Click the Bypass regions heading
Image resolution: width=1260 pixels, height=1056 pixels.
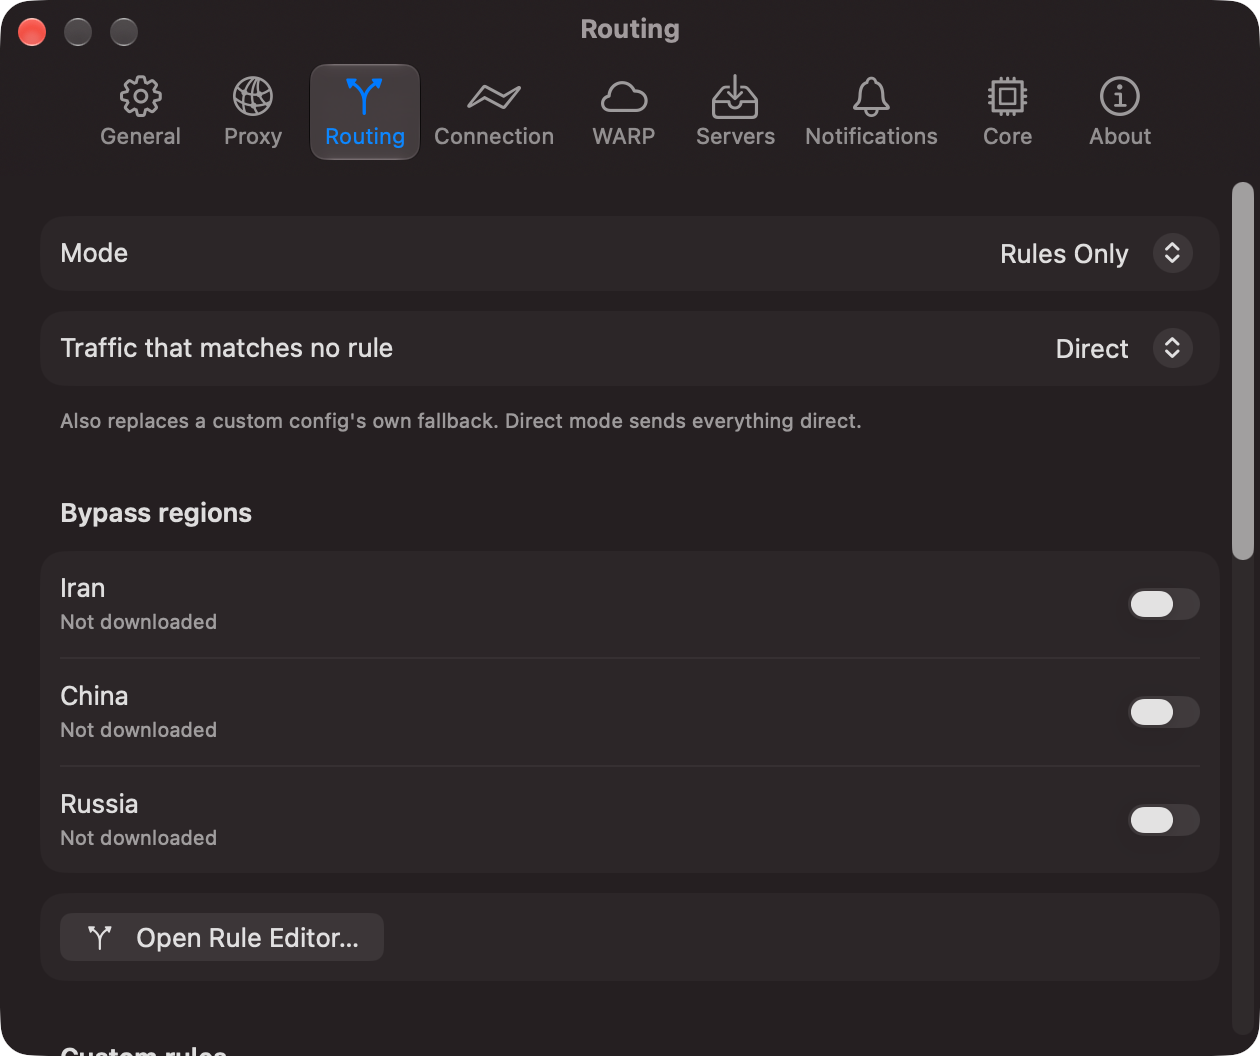[x=156, y=513]
